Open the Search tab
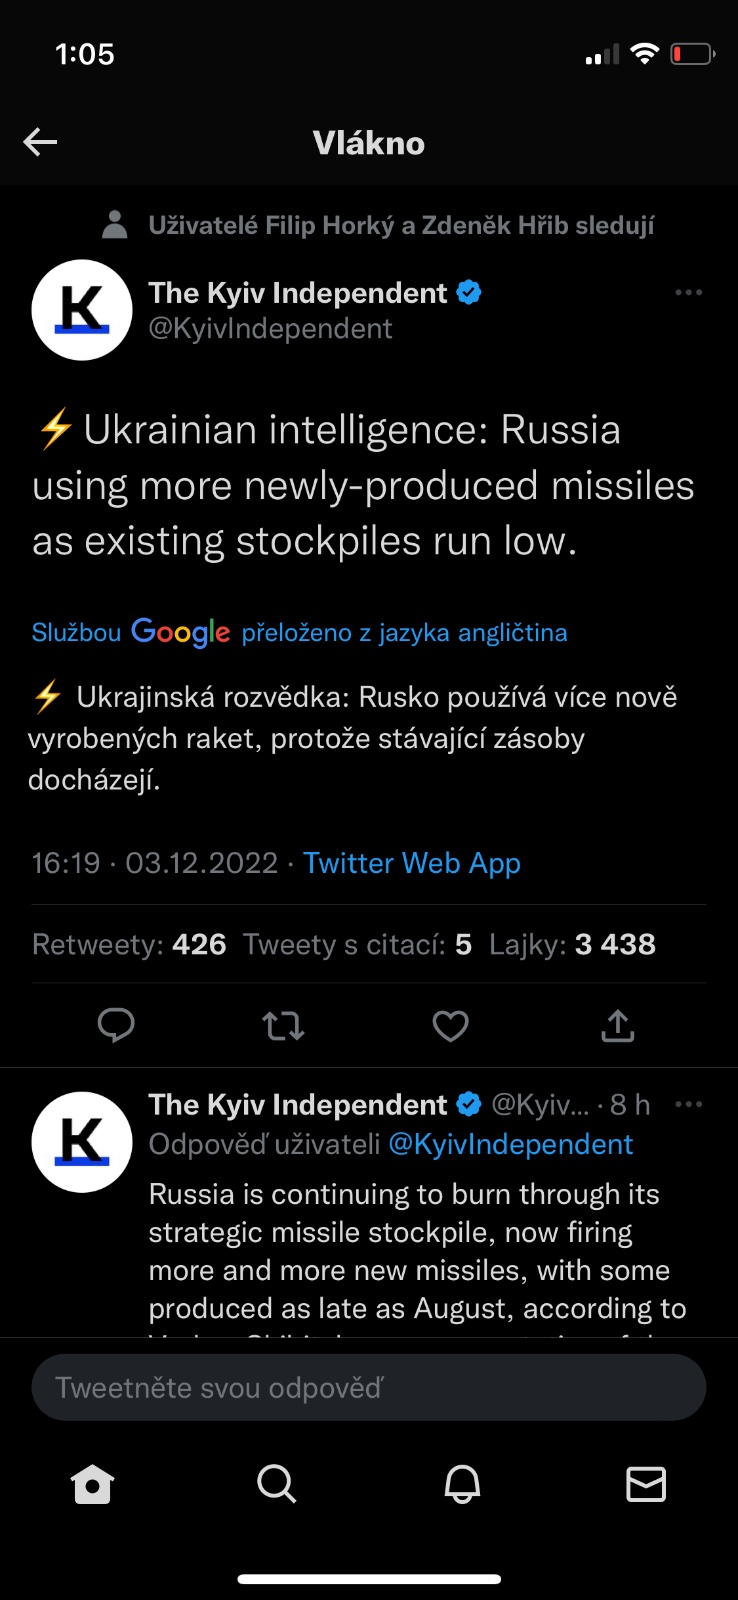The height and width of the screenshot is (1600, 738). click(277, 1485)
